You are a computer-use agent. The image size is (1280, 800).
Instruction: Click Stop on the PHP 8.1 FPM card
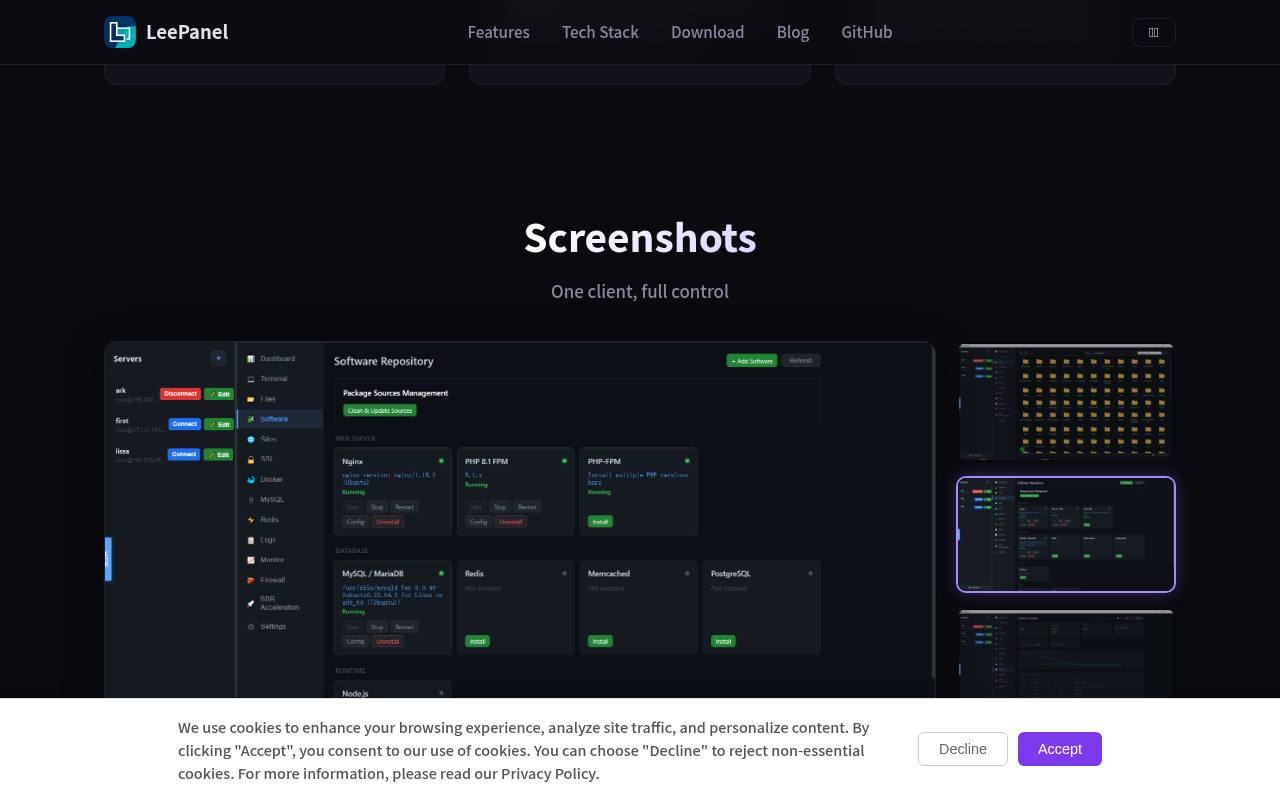pyautogui.click(x=500, y=507)
